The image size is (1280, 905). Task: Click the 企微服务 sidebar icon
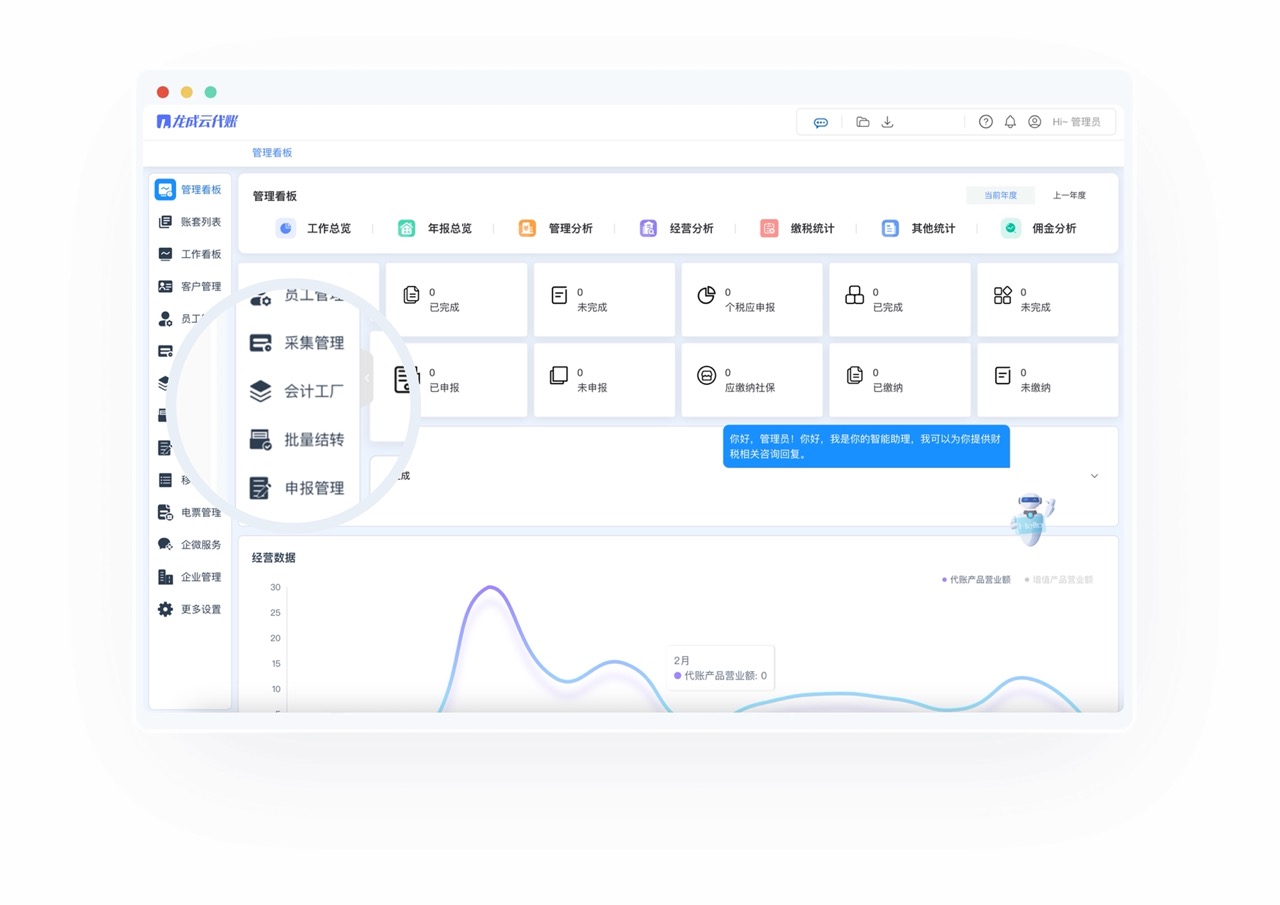coord(165,544)
